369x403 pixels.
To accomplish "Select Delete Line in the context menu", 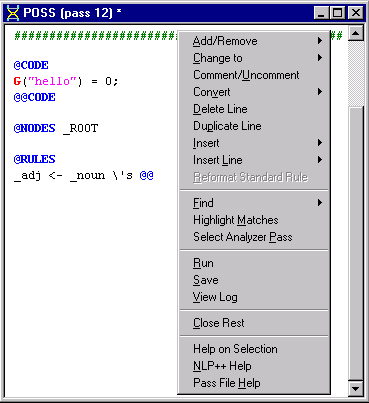I will click(x=254, y=109).
